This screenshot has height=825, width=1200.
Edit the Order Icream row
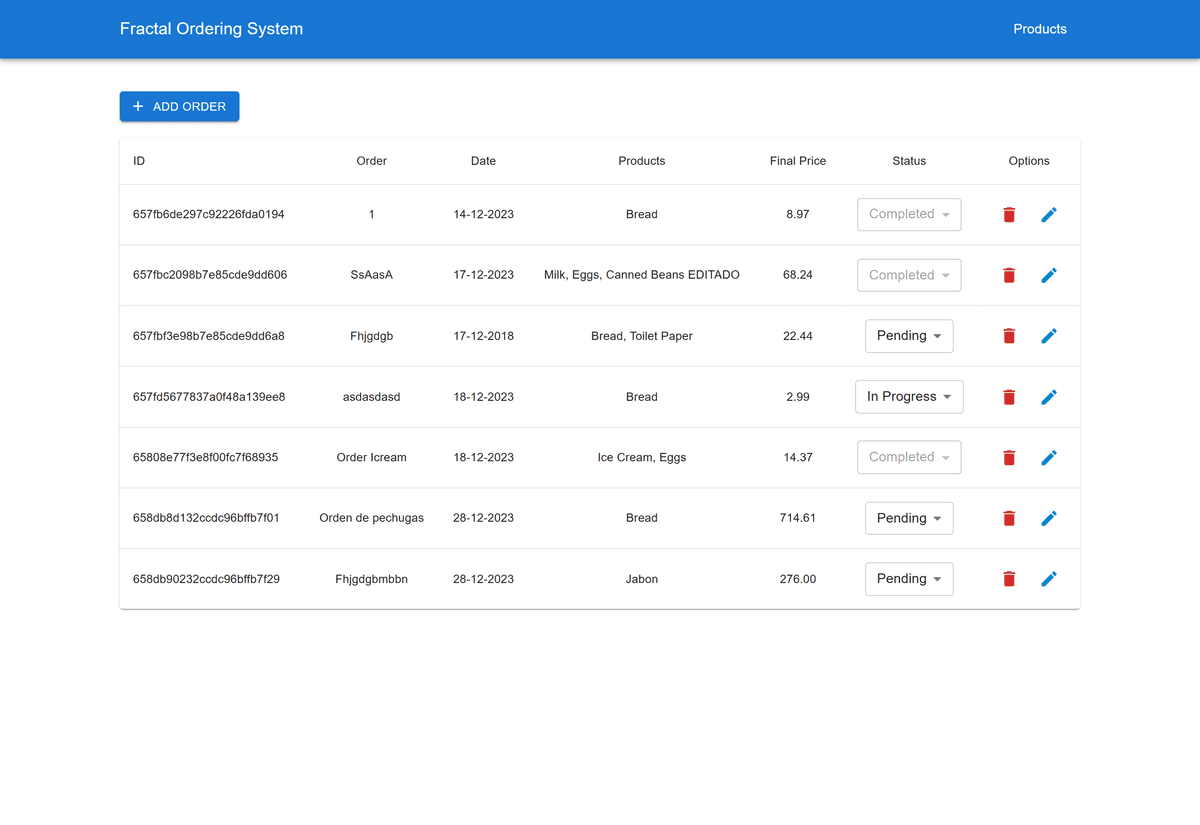click(x=1049, y=457)
